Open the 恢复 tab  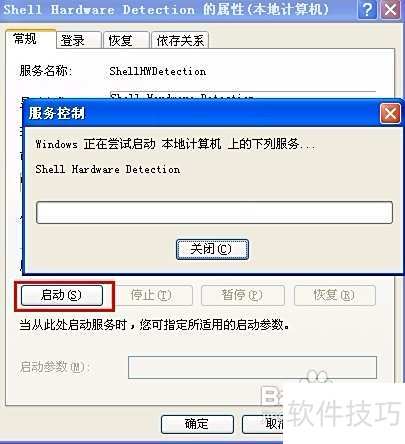[x=121, y=41]
